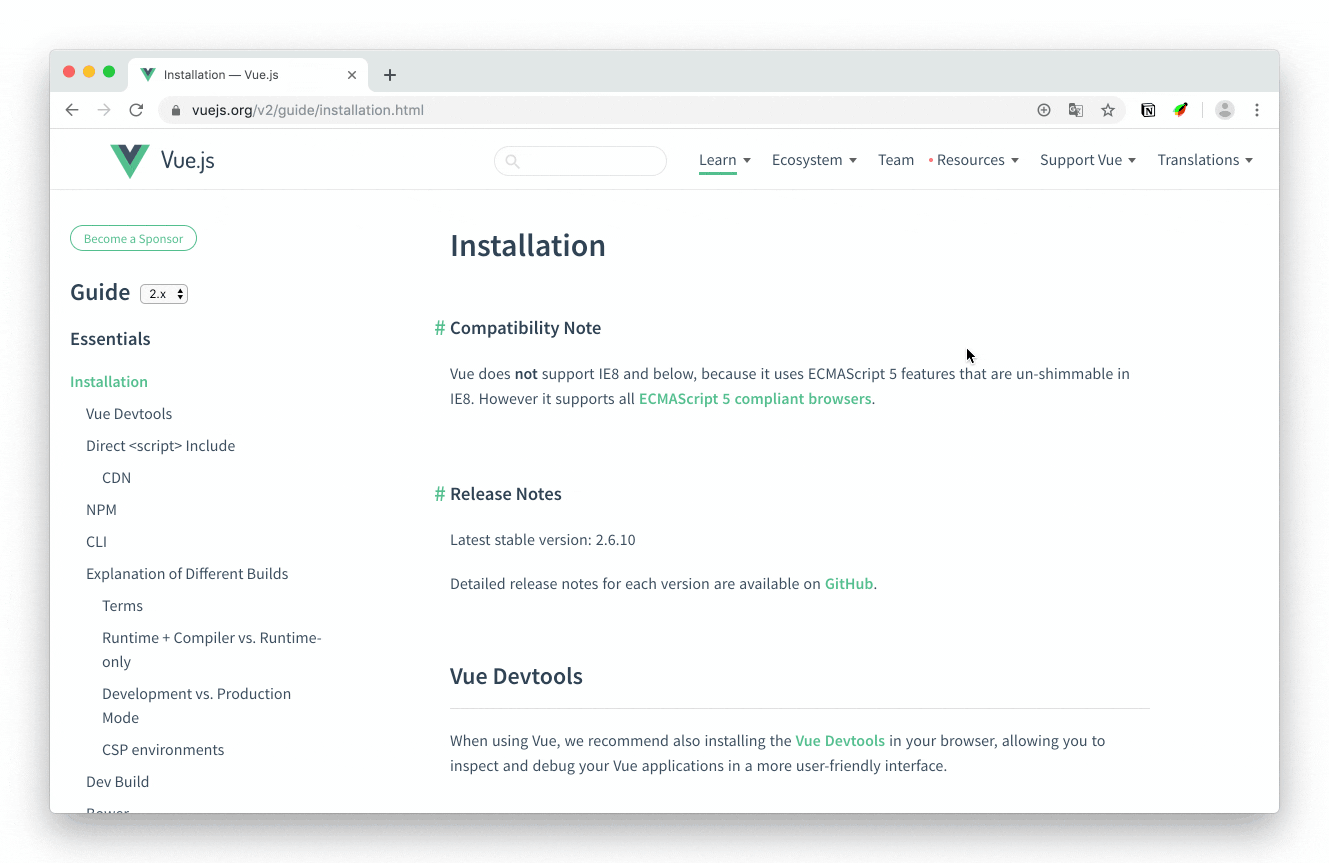Go to Vue Devtools in the sidebar

129,414
